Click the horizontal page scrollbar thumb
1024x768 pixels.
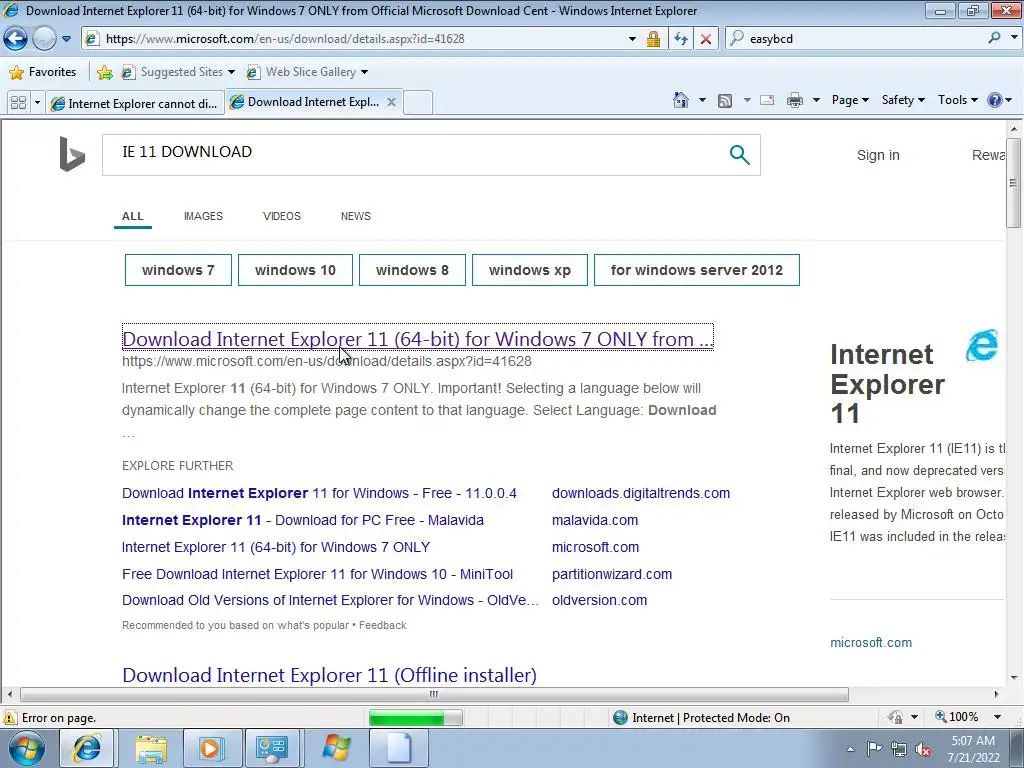point(434,694)
